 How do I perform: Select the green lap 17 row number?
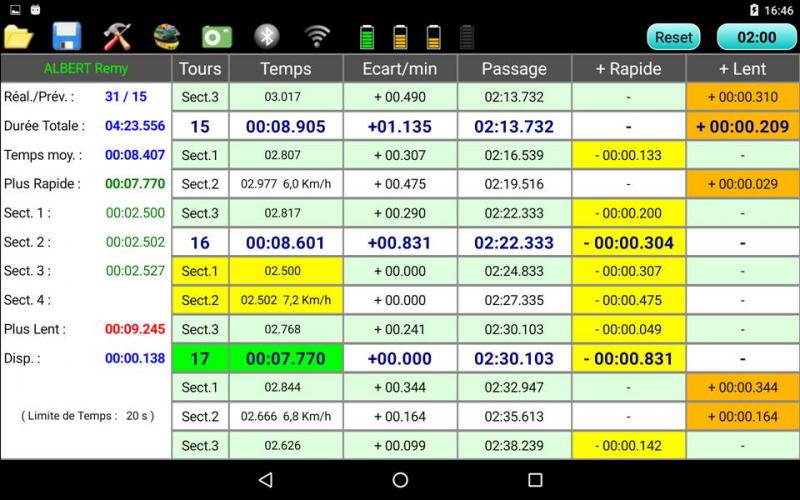(x=200, y=359)
